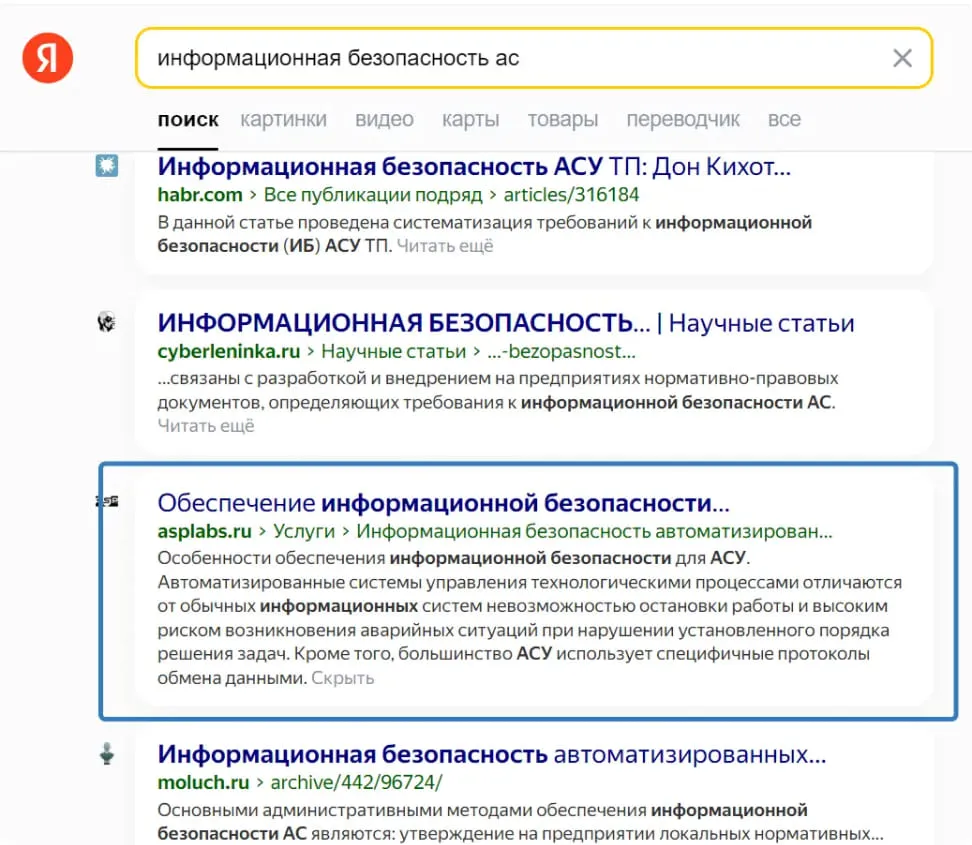Open the товары tab
This screenshot has height=845, width=972.
(563, 118)
